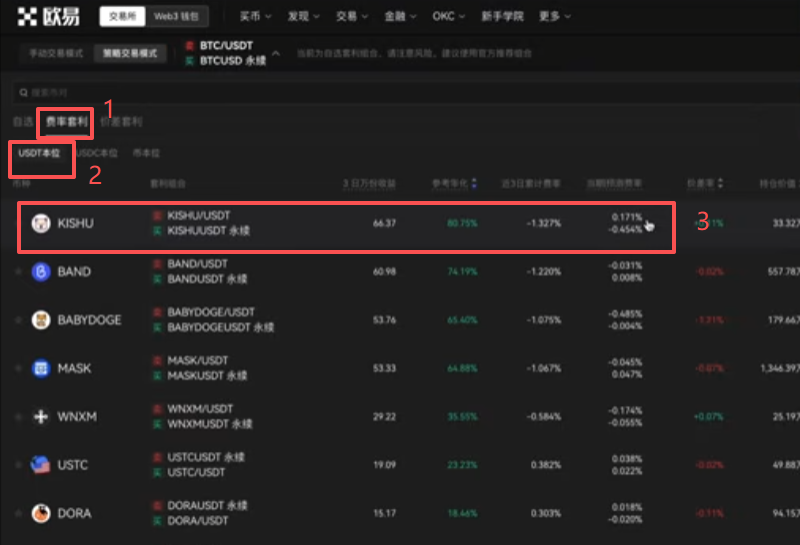Select the USTCUSDT 永续 arbitrage combo
Viewport: 800px width, 545px height.
[x=199, y=465]
